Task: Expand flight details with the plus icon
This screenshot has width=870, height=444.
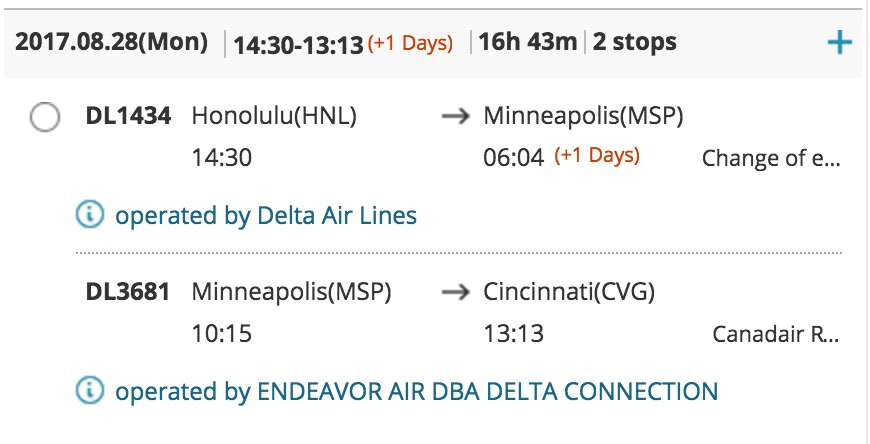Action: [840, 43]
